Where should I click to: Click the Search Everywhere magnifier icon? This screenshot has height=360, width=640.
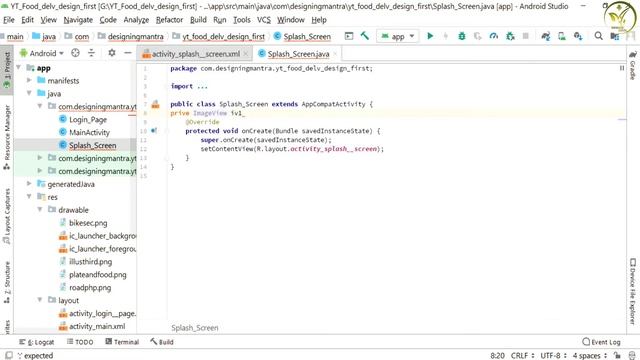tap(598, 36)
